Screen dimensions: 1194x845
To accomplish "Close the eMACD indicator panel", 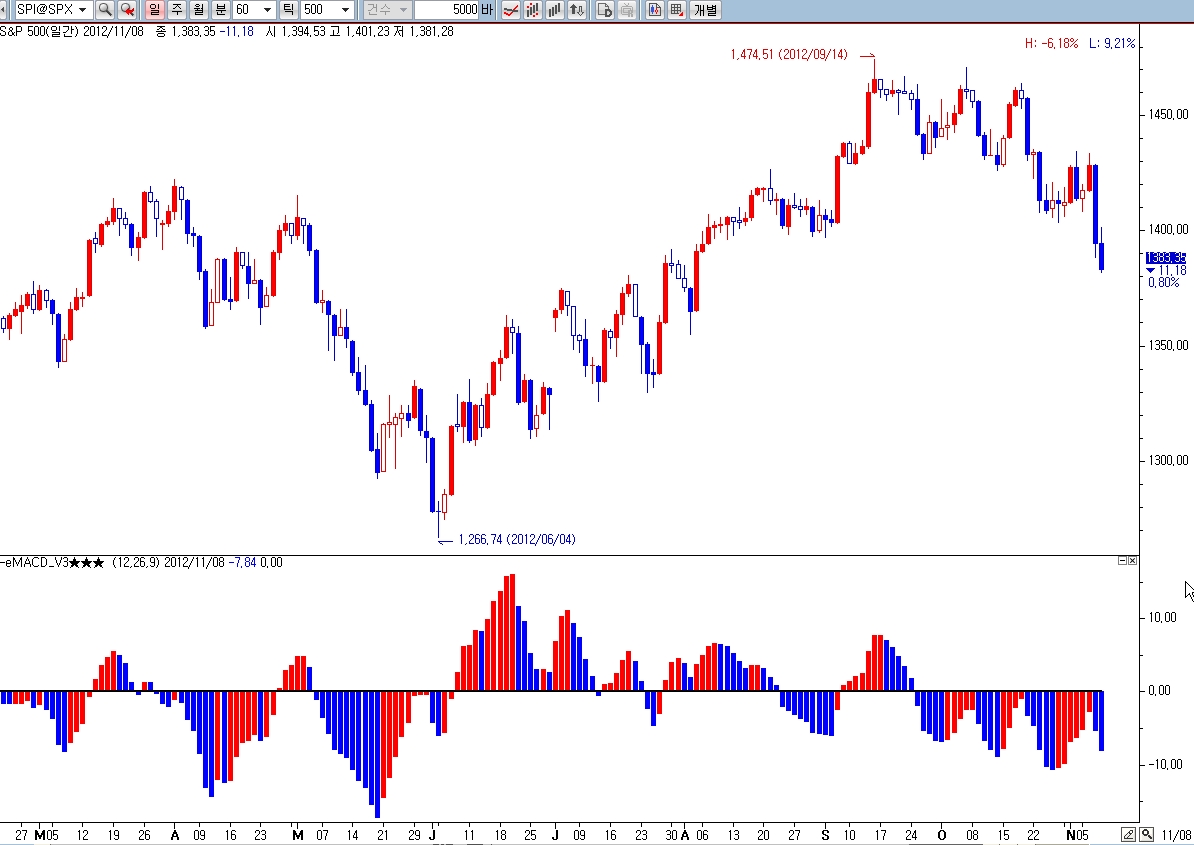I will (1133, 562).
